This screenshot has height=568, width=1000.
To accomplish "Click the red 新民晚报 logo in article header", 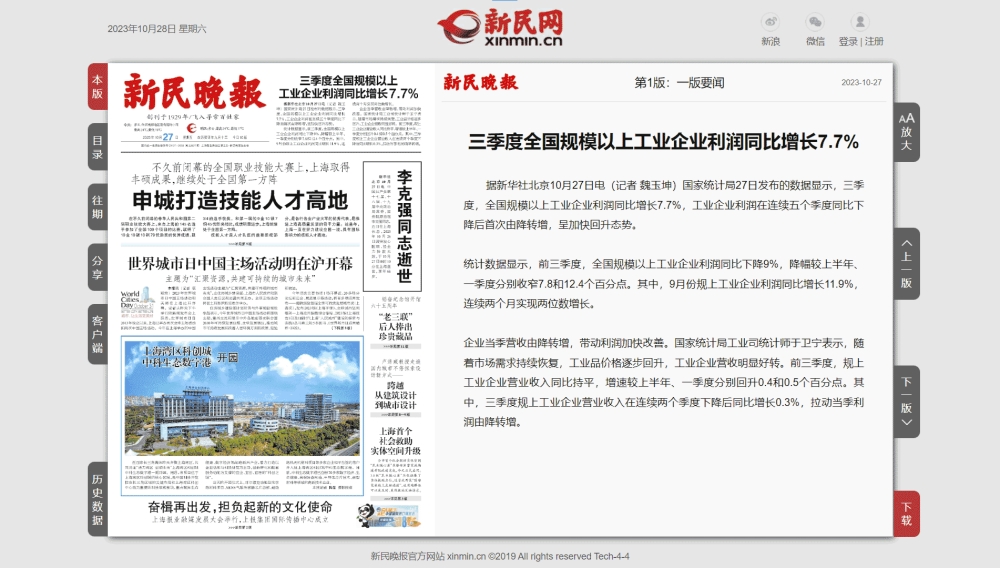I will point(481,82).
